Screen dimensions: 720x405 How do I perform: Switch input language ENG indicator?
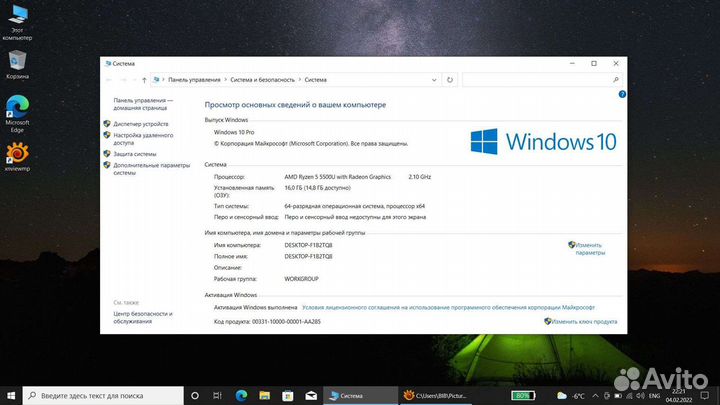click(x=654, y=395)
